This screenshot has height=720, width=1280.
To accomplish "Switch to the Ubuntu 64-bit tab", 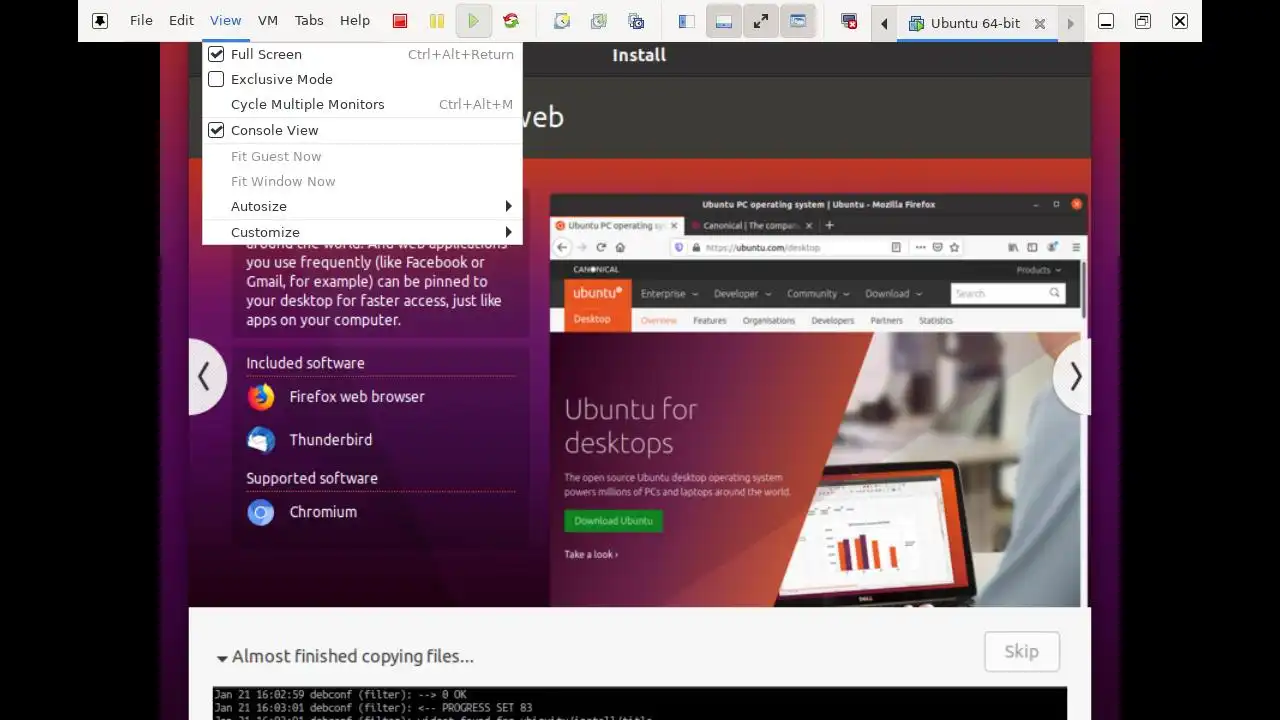I will point(976,23).
